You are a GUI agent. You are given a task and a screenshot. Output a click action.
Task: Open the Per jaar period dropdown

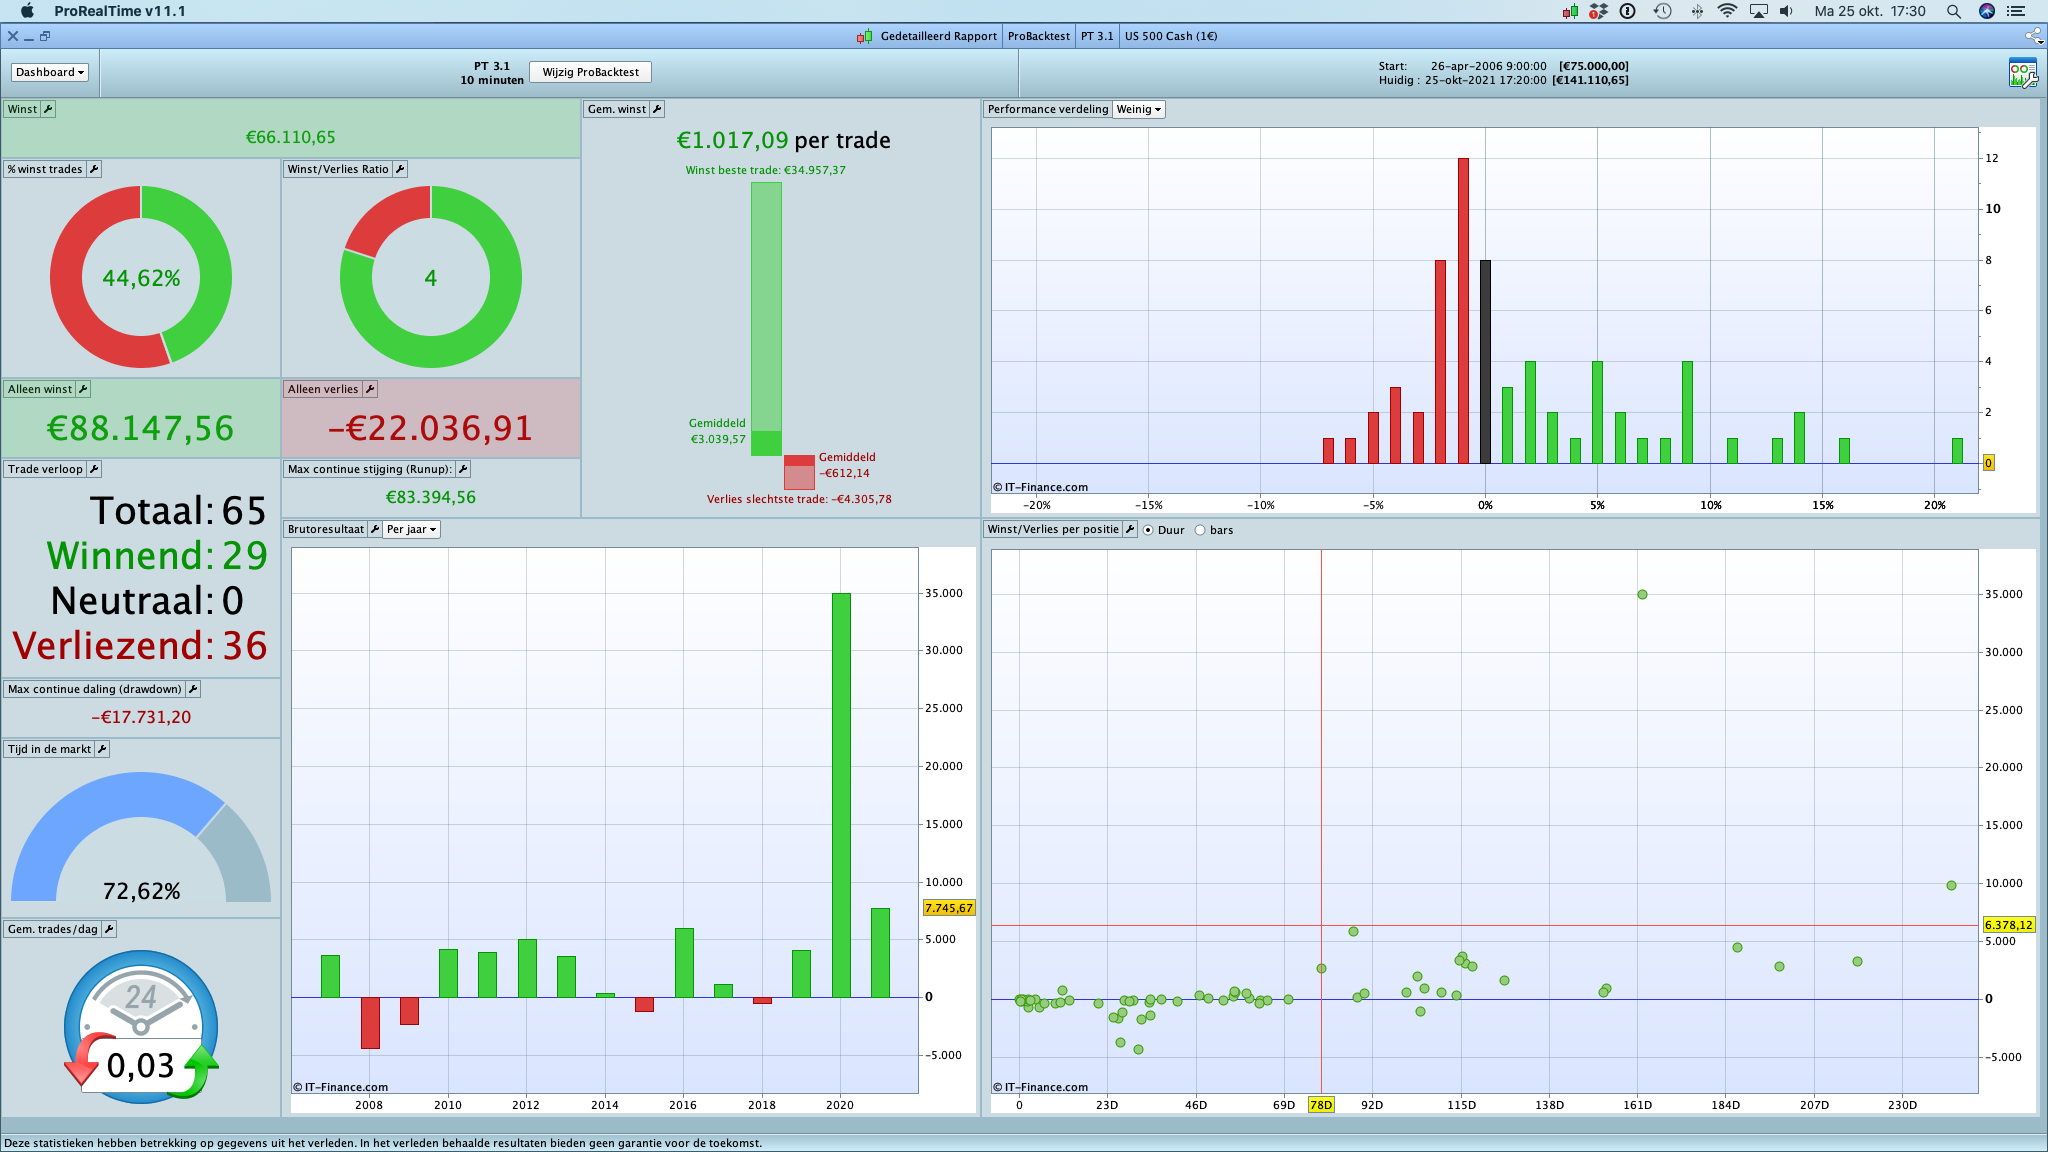tap(412, 529)
